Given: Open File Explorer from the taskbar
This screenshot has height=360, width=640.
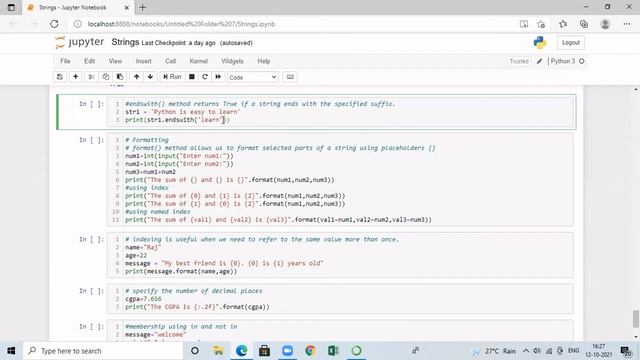Looking at the screenshot, I should pyautogui.click(x=218, y=351).
